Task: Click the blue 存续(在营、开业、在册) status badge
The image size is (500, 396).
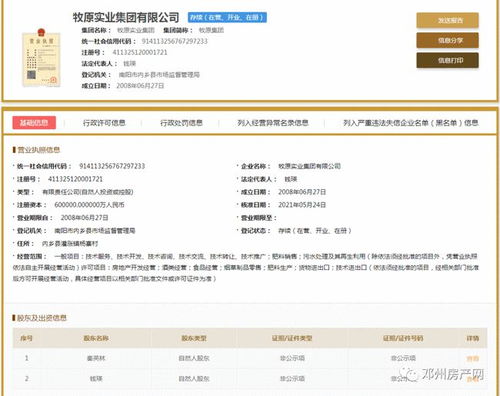Action: [x=227, y=17]
